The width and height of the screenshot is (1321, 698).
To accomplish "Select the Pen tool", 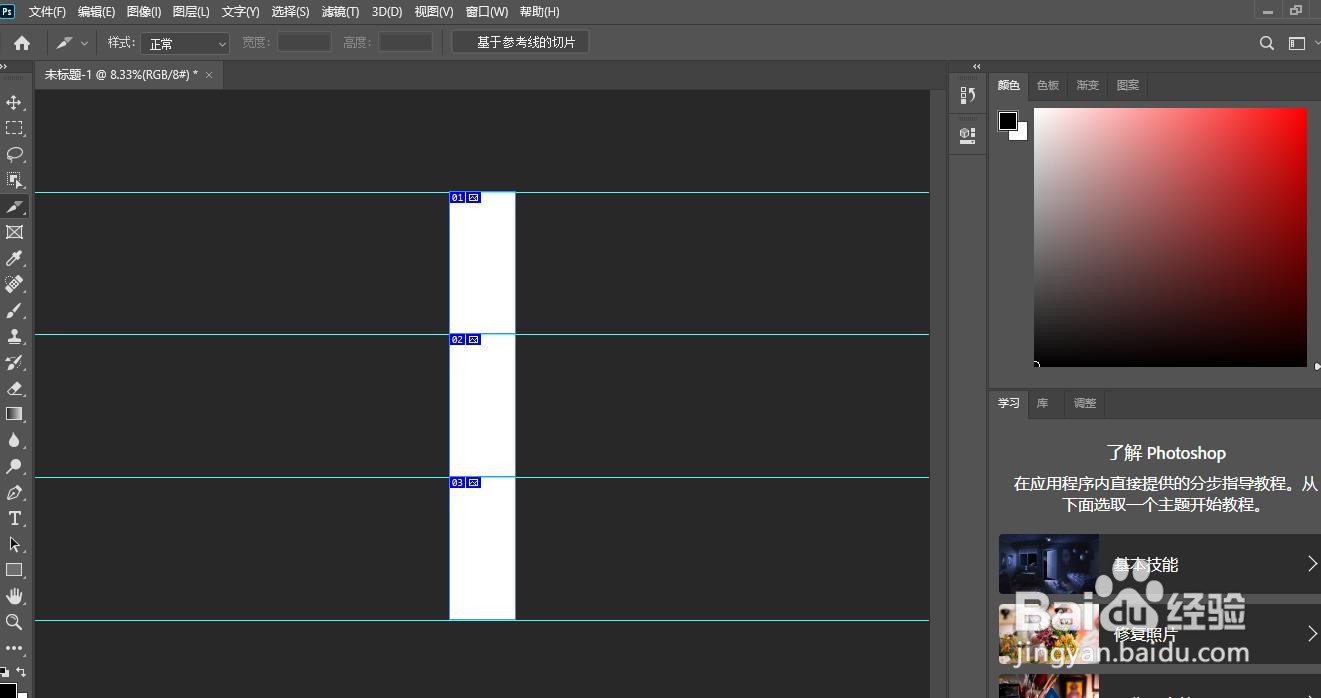I will [x=14, y=492].
